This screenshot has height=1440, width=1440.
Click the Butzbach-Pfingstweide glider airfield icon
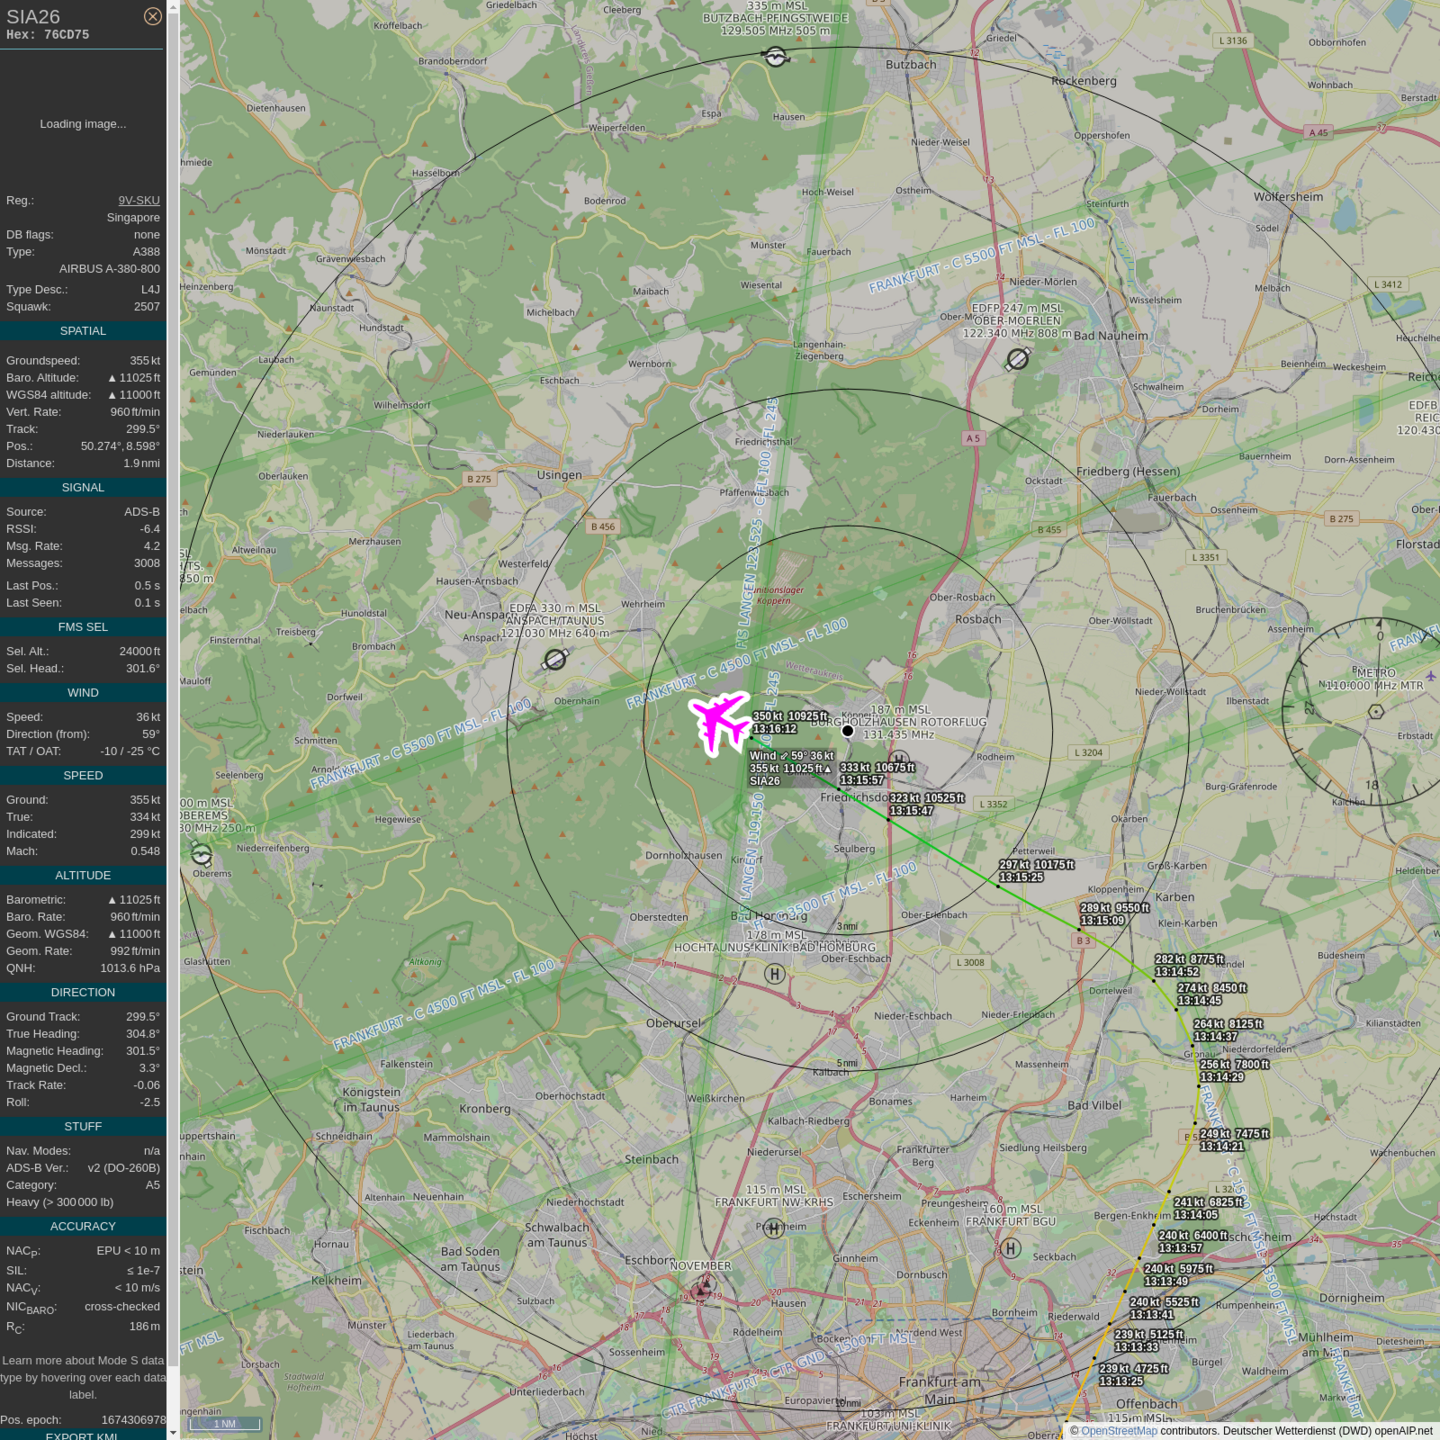[x=776, y=57]
